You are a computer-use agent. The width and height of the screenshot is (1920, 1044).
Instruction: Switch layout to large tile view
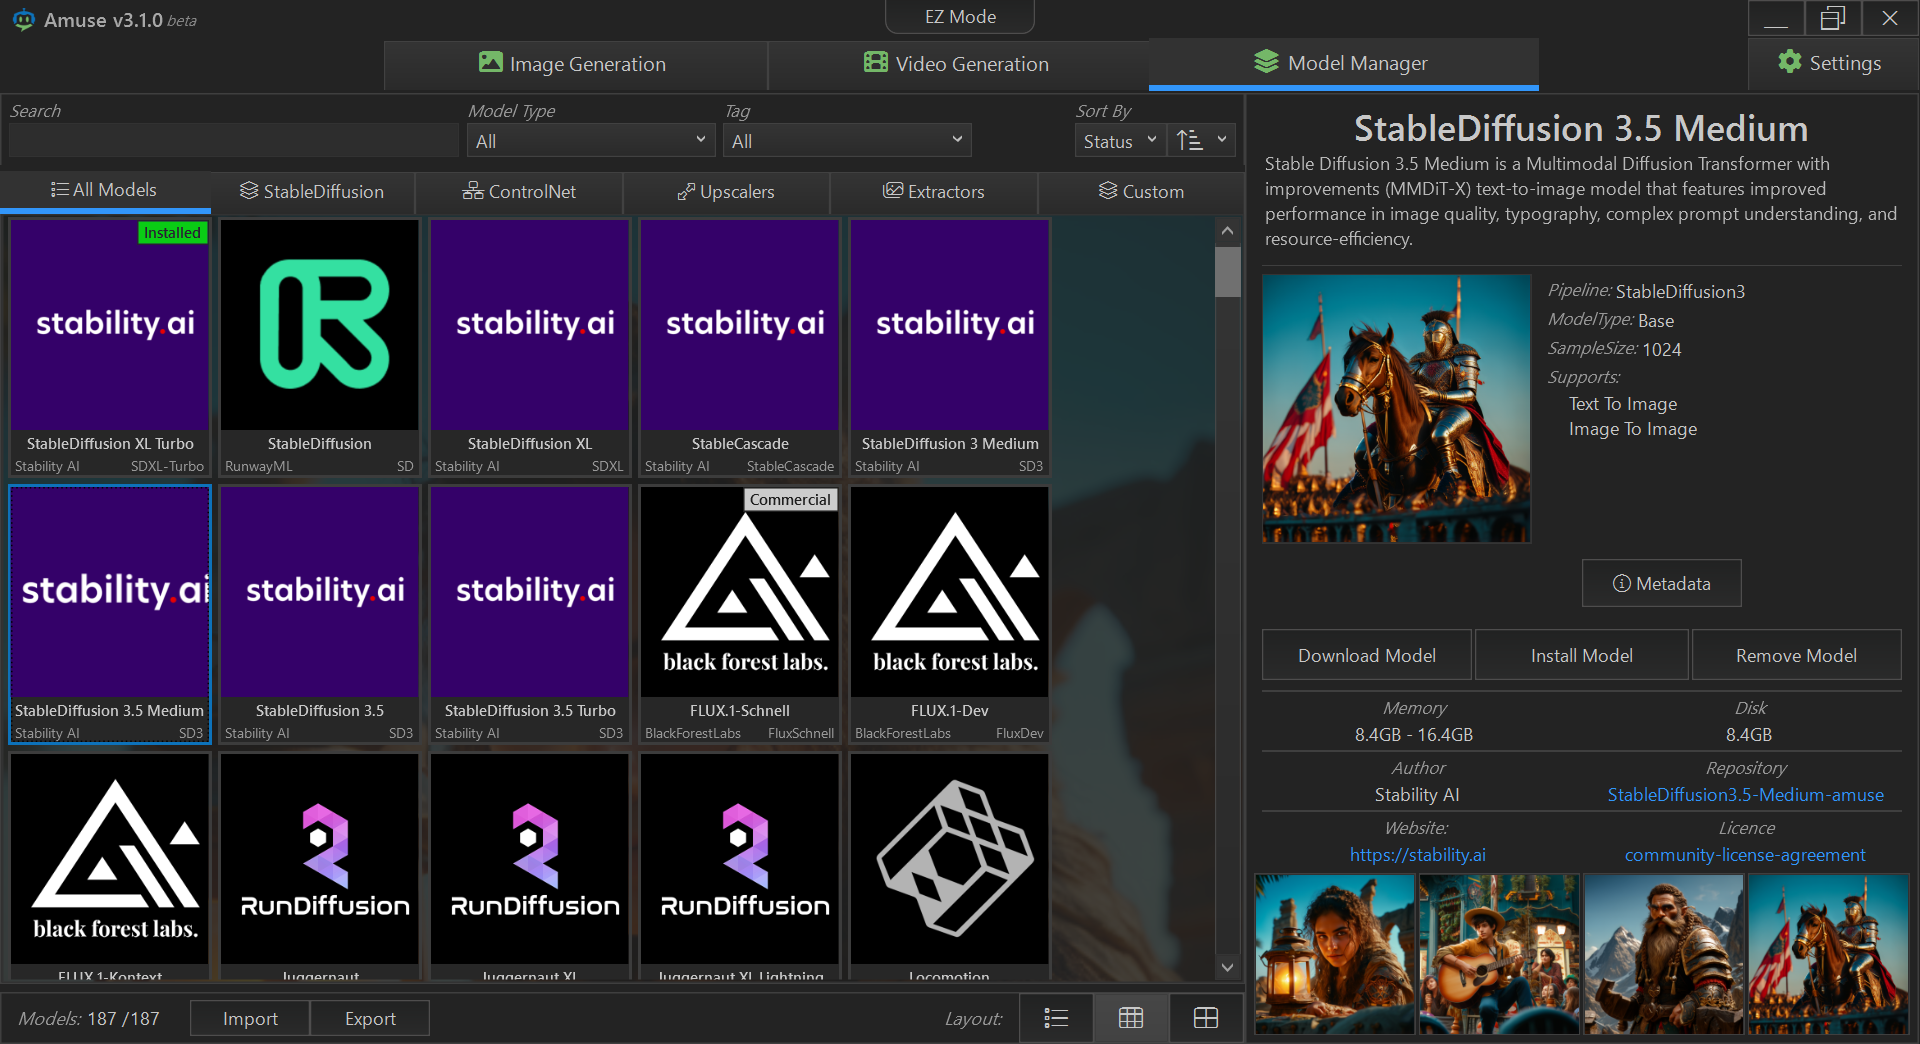tap(1206, 1018)
